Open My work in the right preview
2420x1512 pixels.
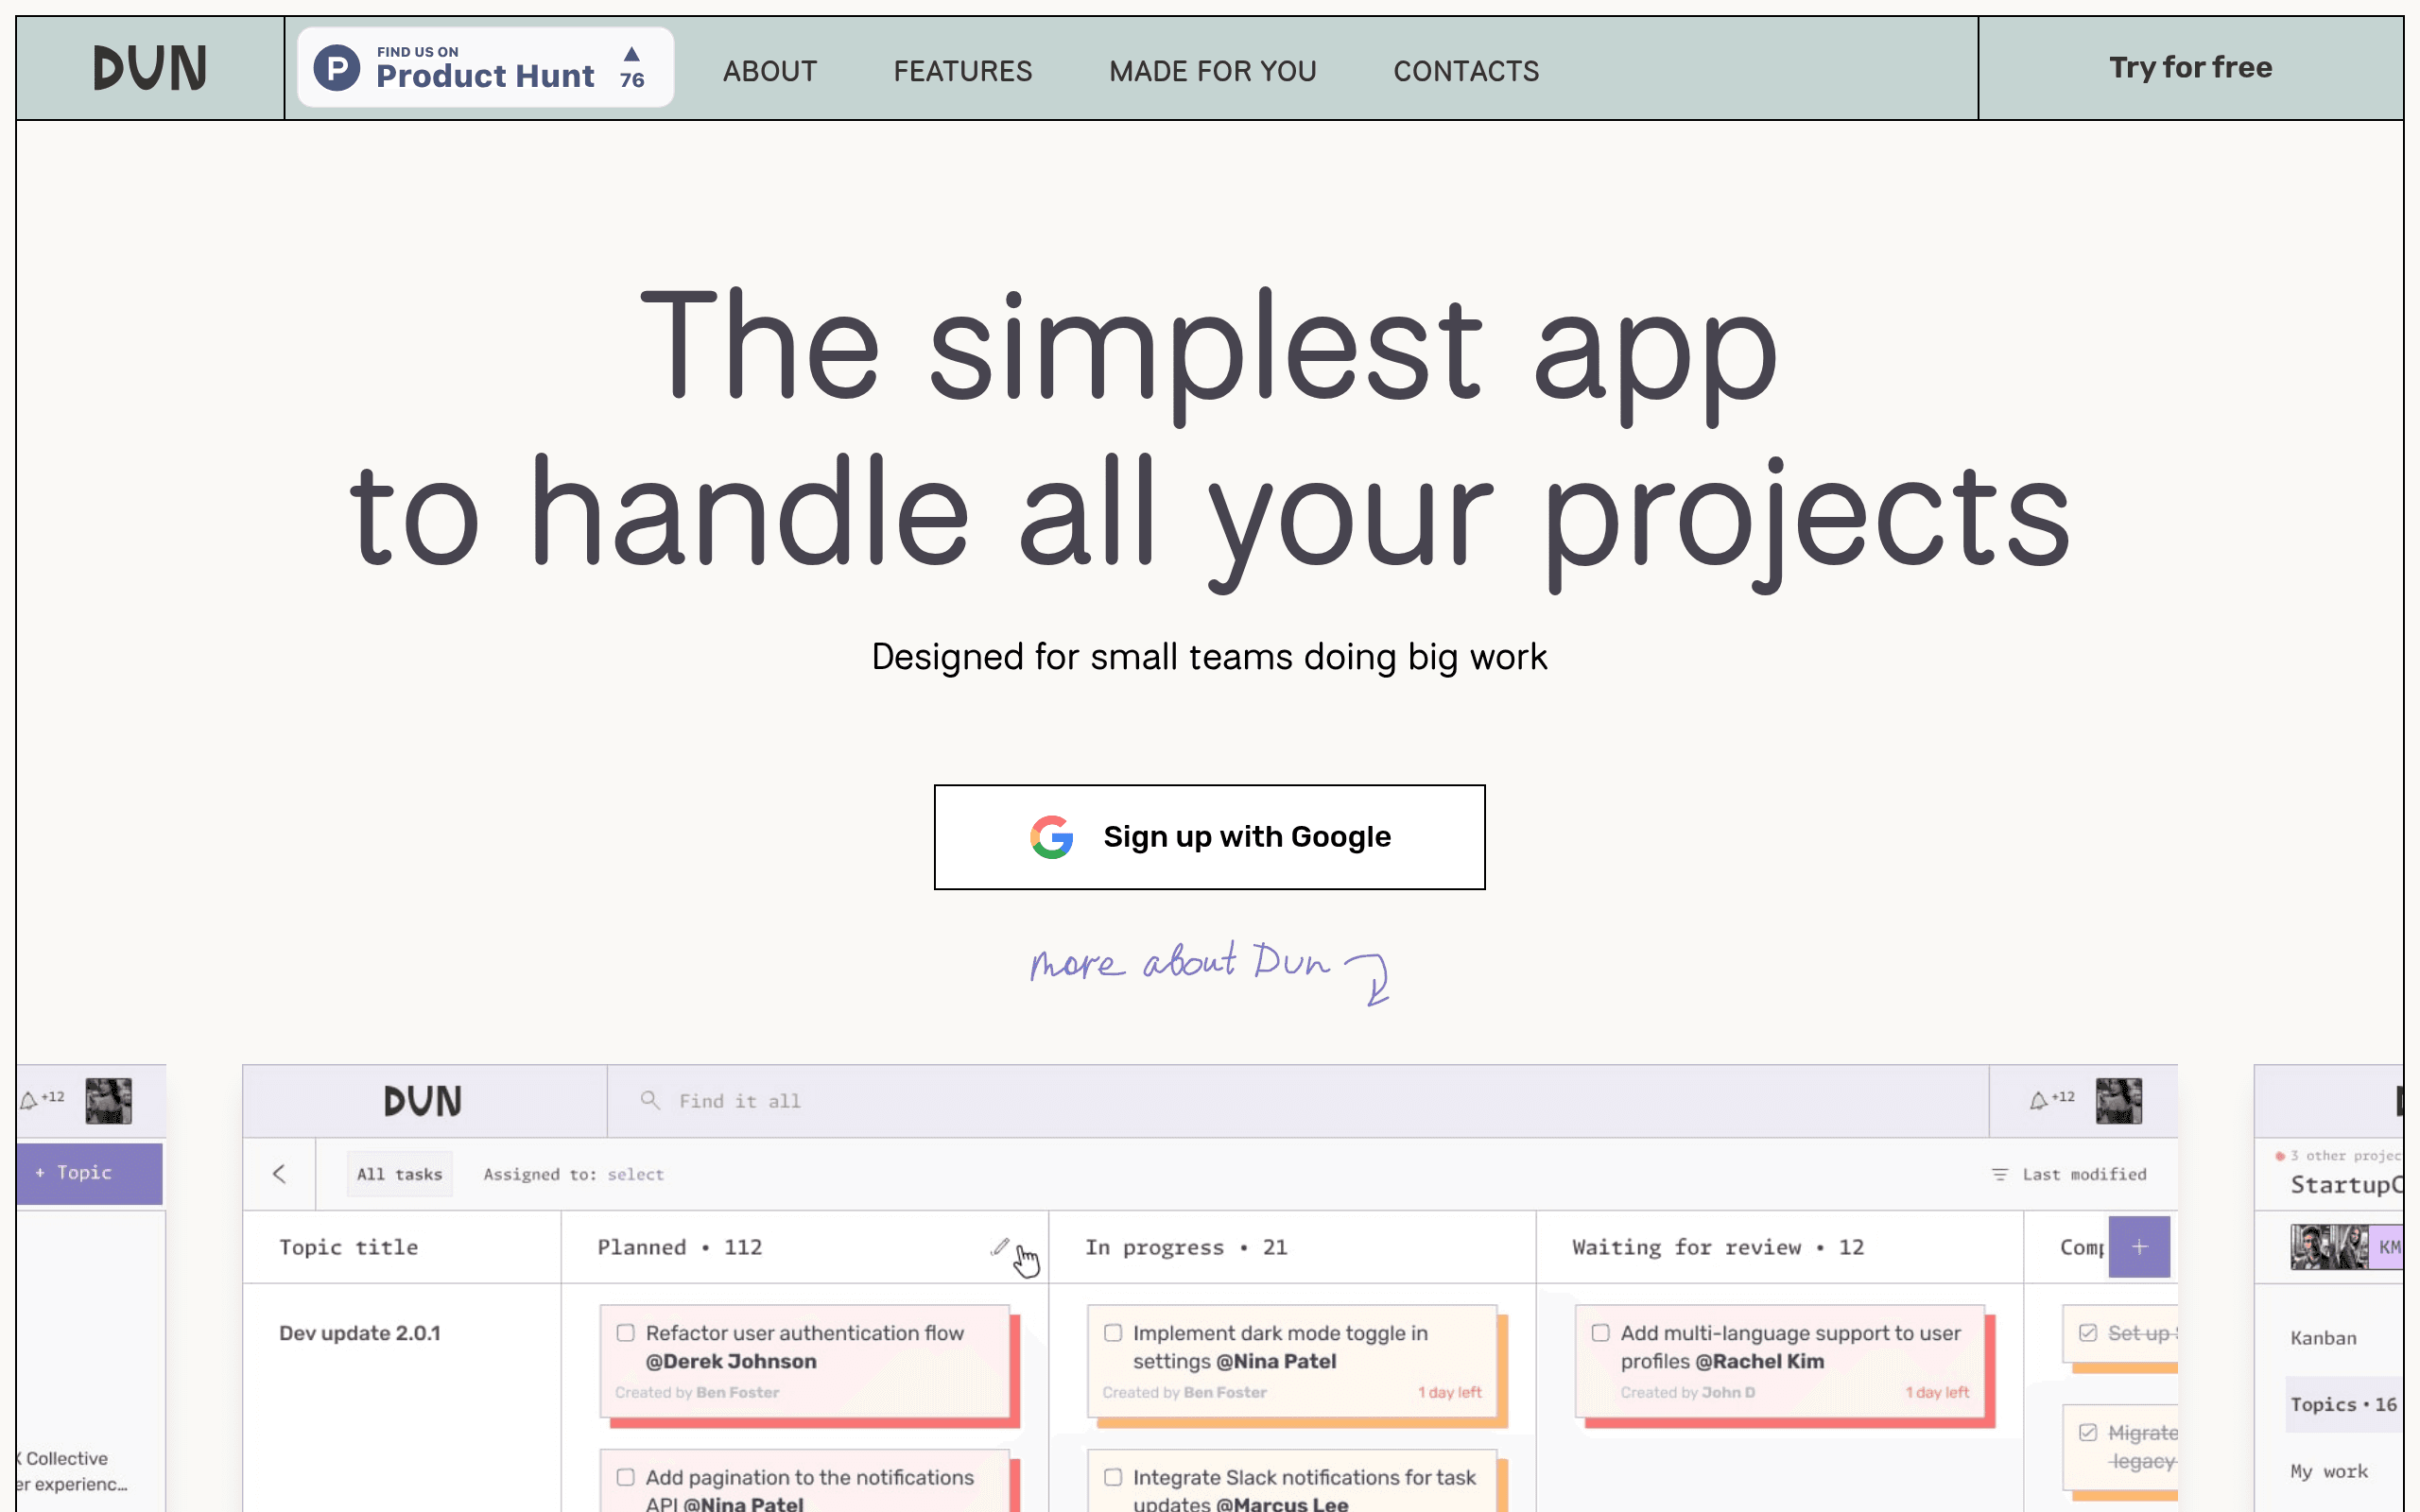(2329, 1471)
